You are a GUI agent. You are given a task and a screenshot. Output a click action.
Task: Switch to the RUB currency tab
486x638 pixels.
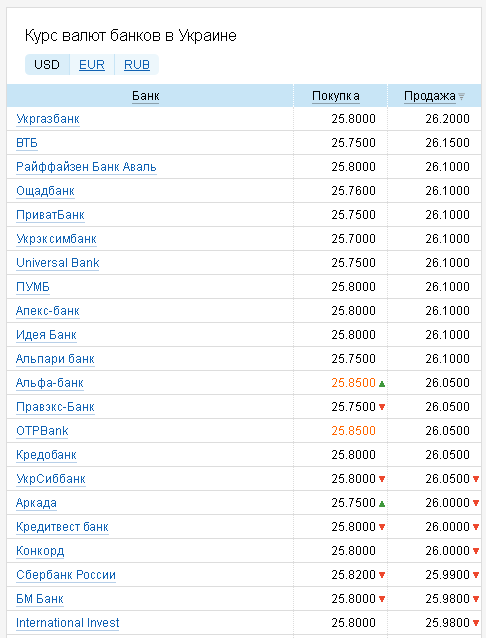[137, 65]
